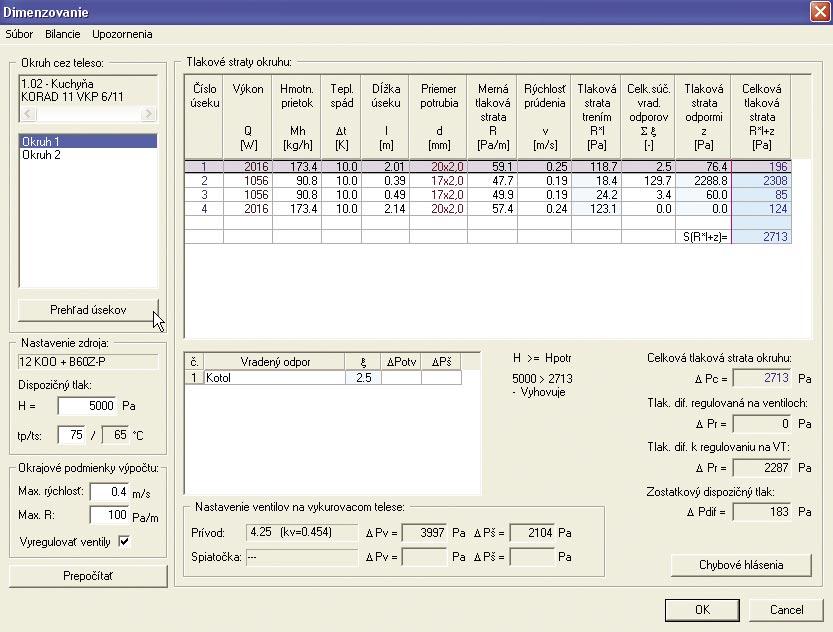Click resistance sum 129.7 in row 2
Screen dimensions: 833x632
[648, 181]
